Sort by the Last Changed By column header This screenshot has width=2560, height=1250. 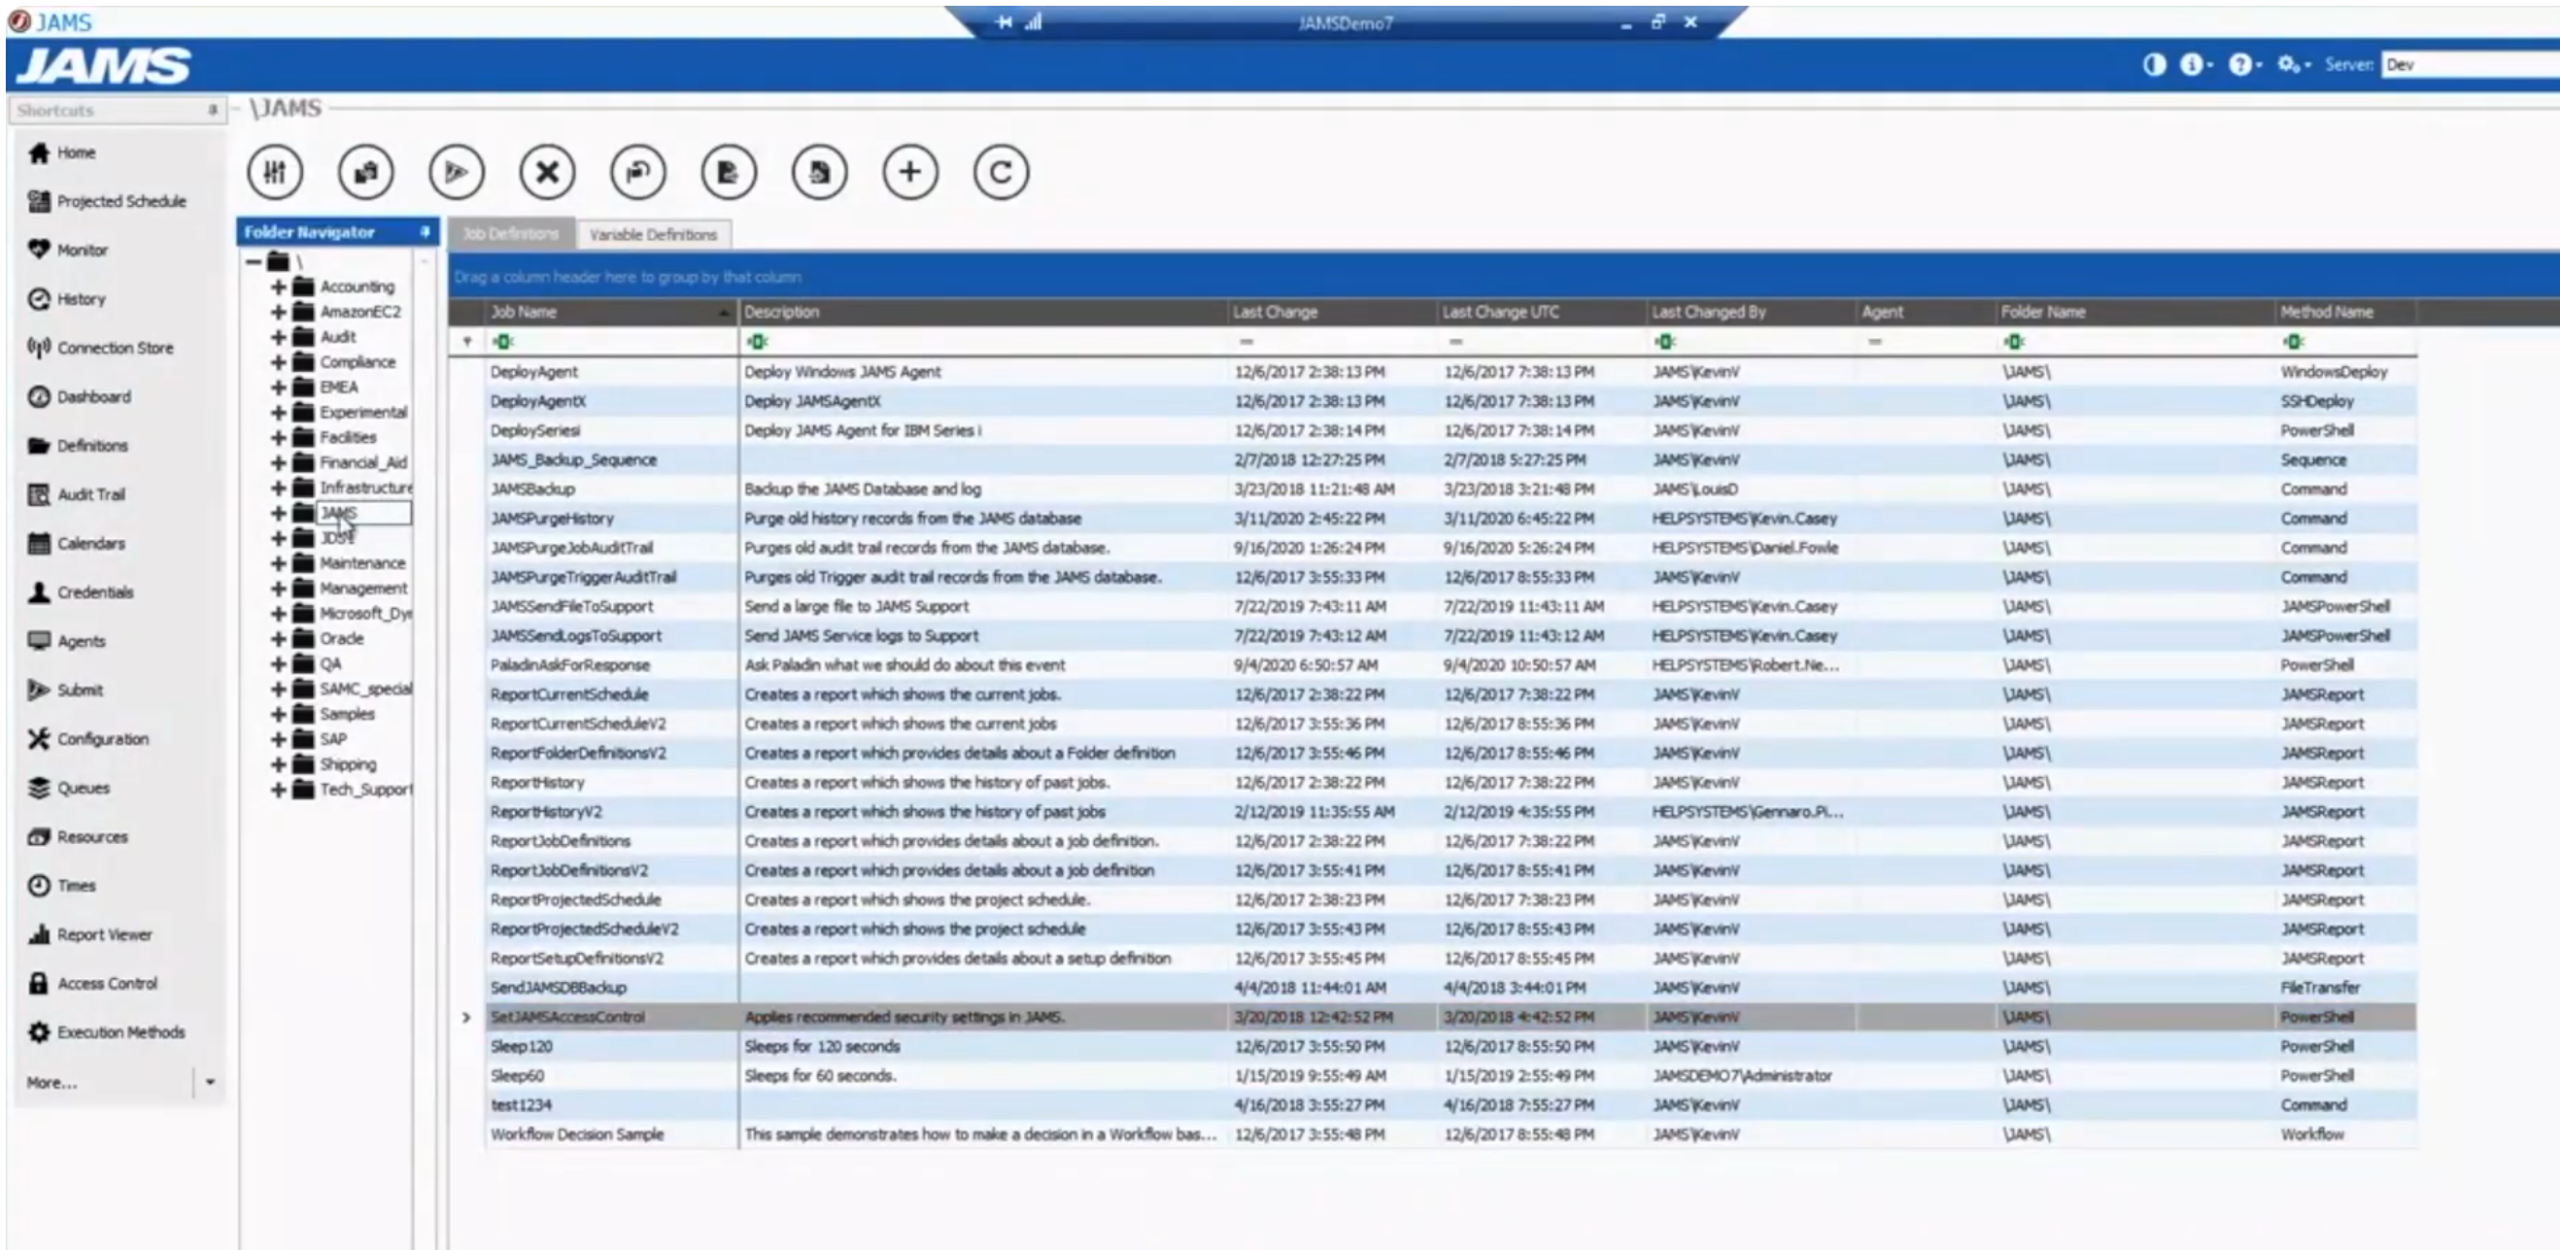[x=1752, y=312]
